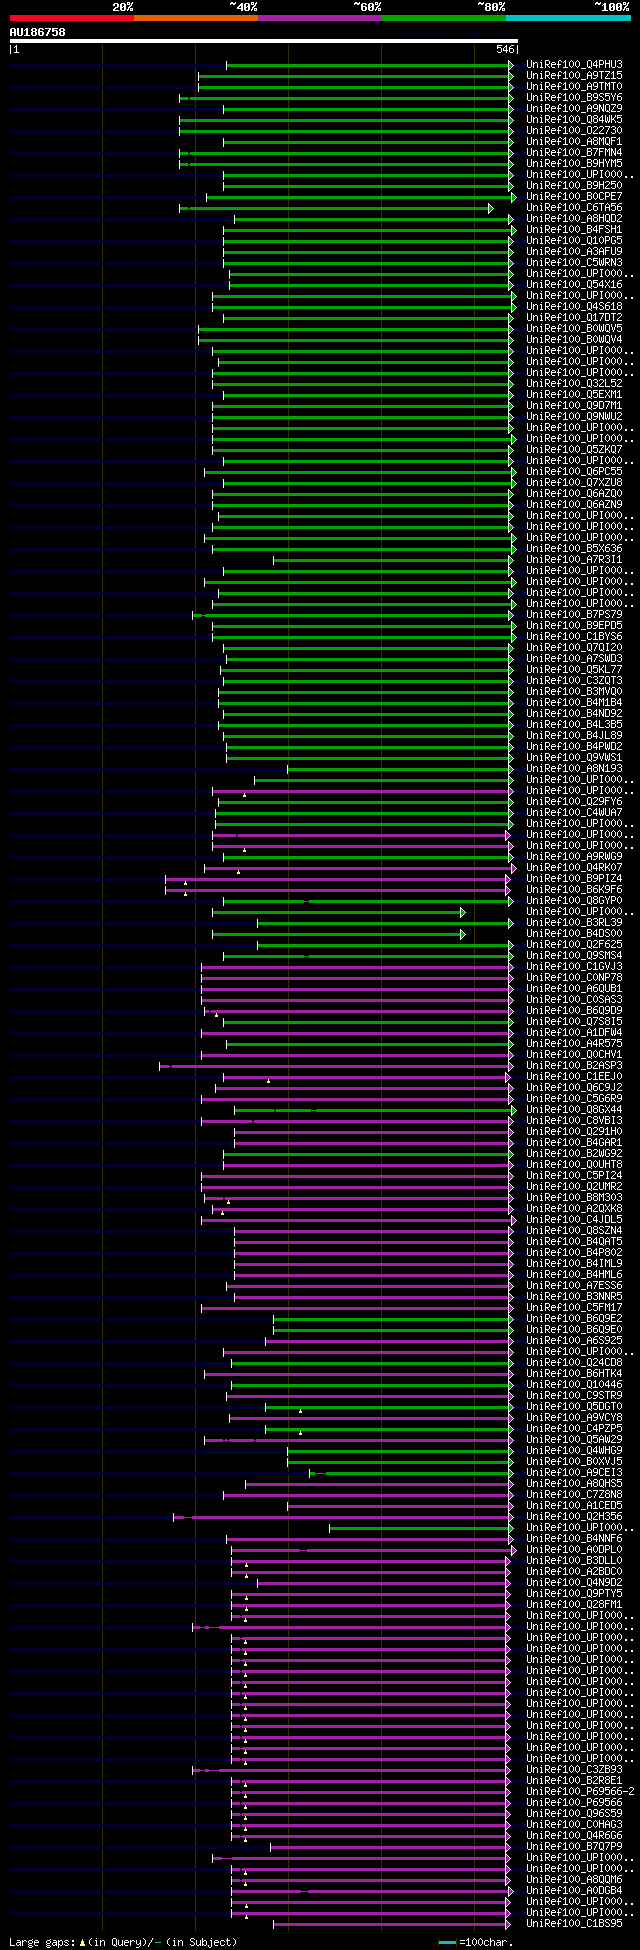Open hit UniRef100_B7FMN4

tap(574, 153)
